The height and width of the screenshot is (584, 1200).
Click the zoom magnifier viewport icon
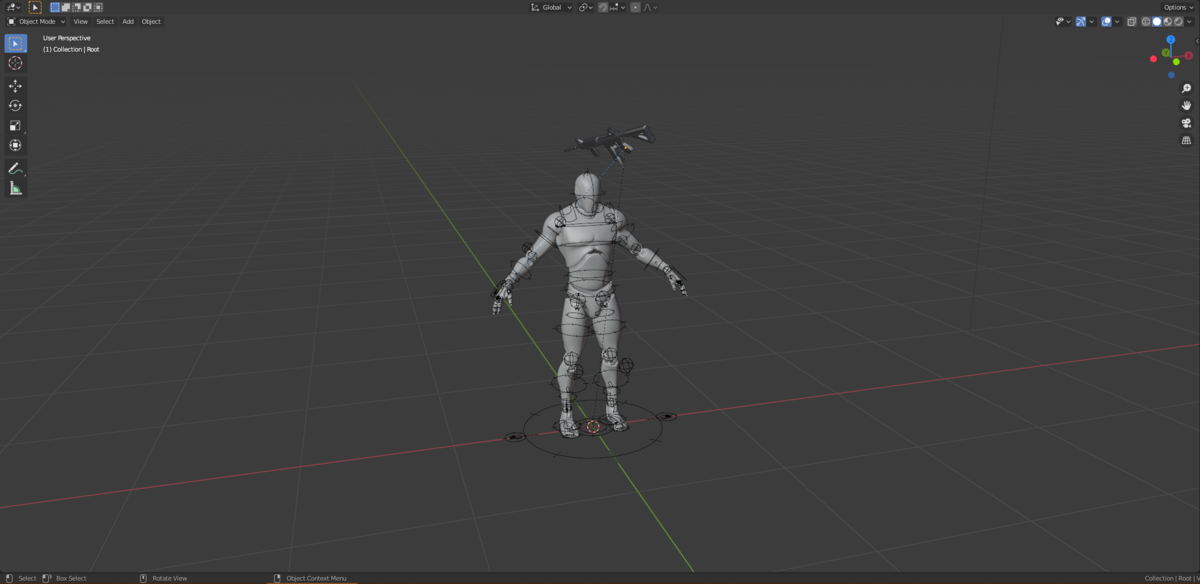tap(1187, 89)
